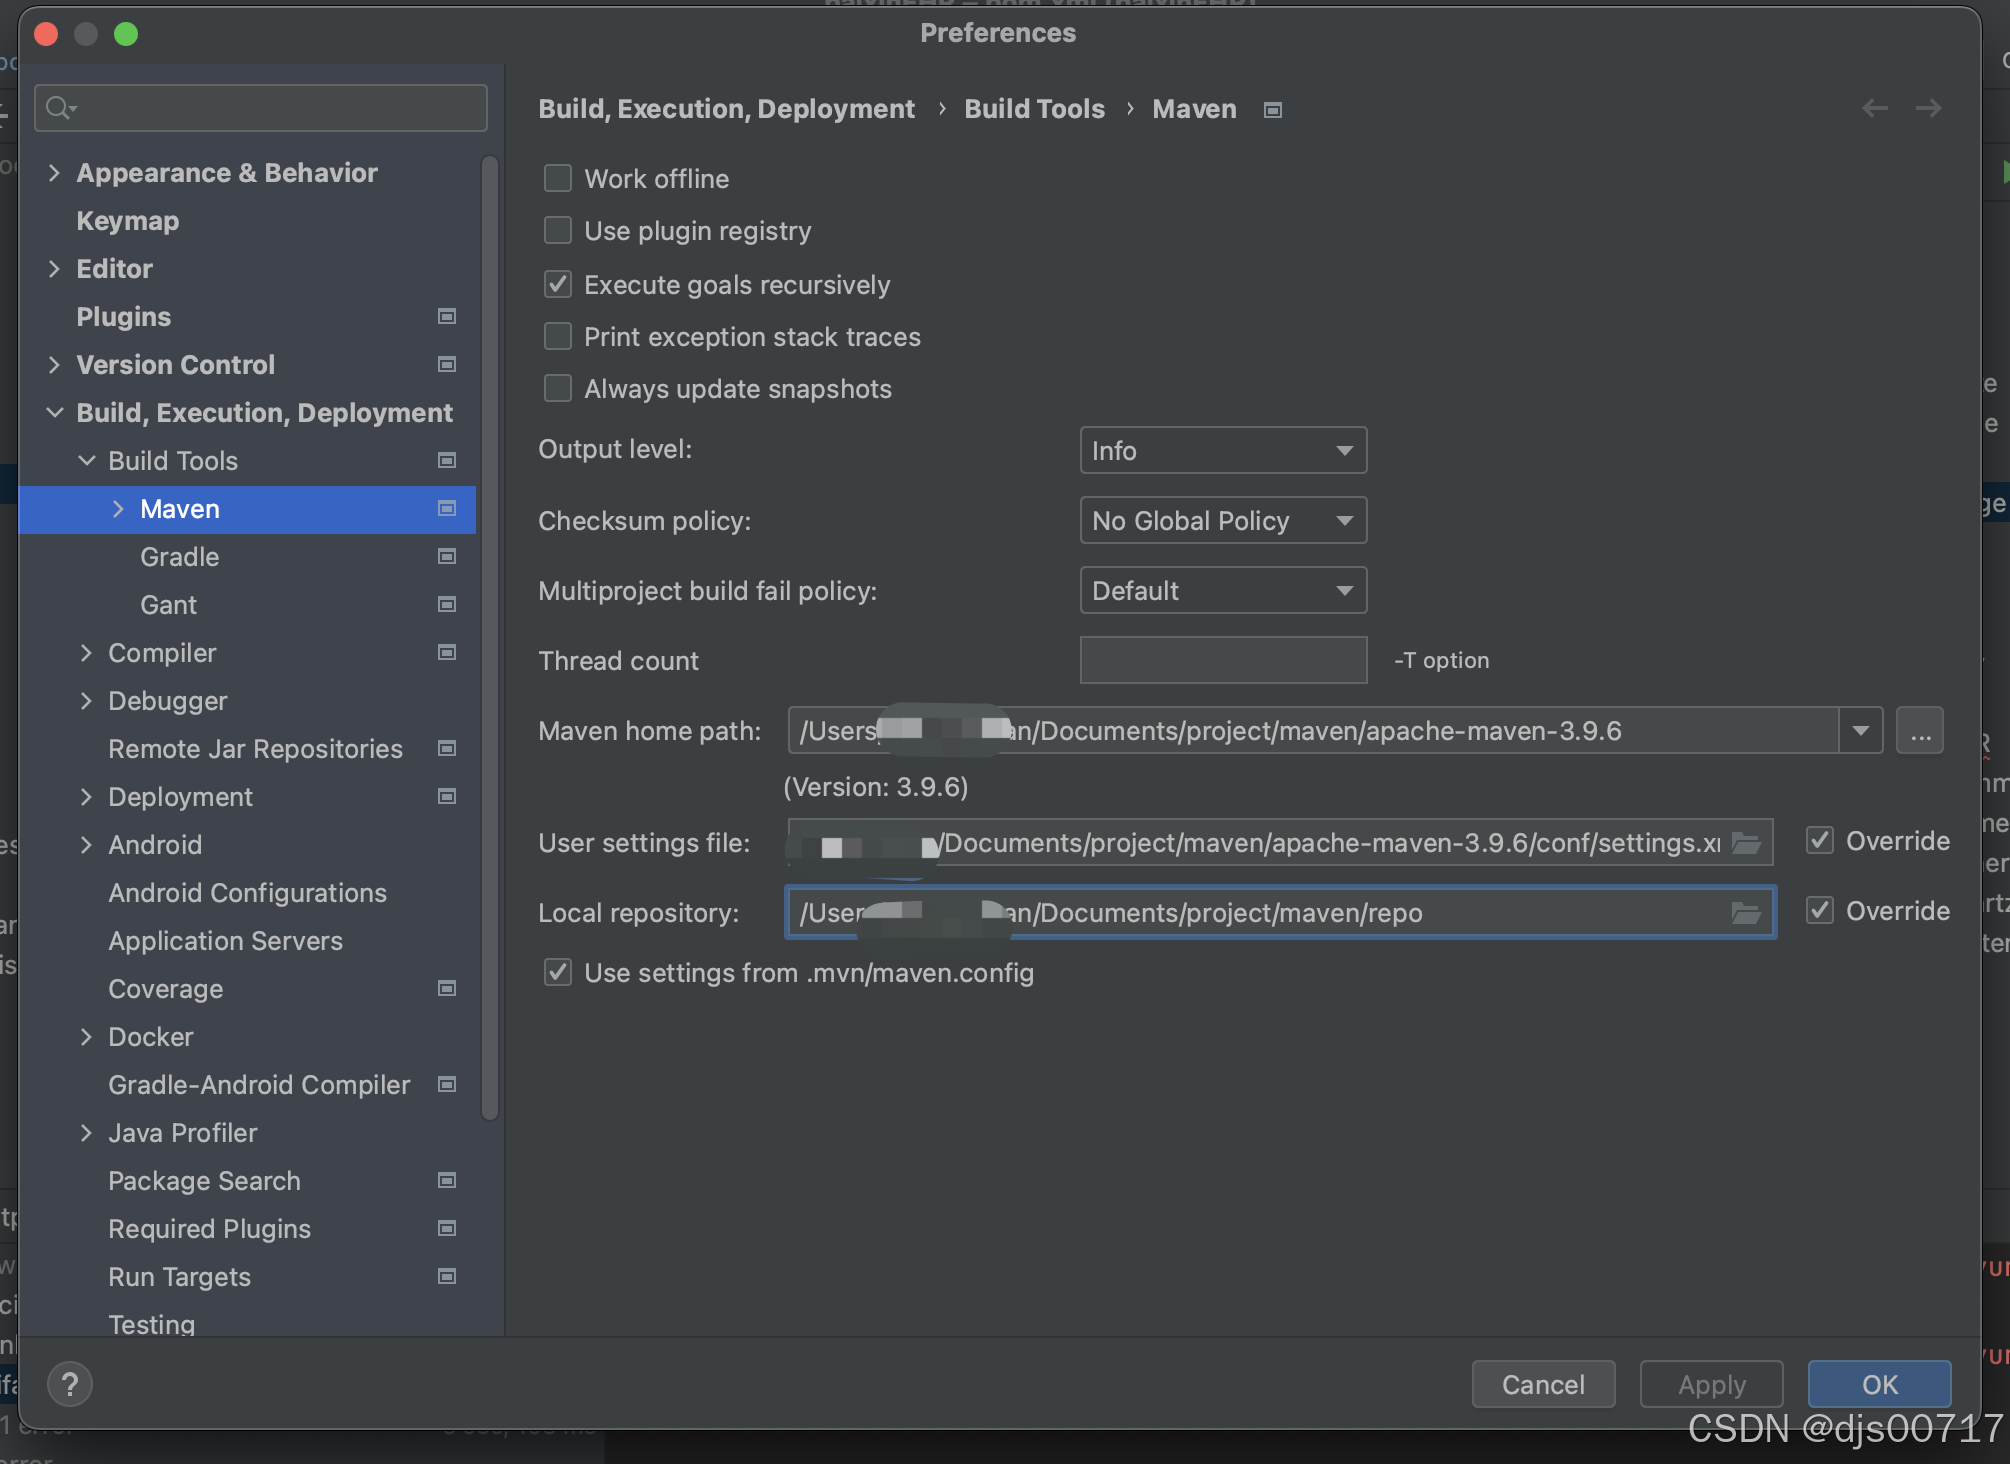Click project-level icon beside Maven breadcrumb
The image size is (2010, 1464).
point(1273,110)
